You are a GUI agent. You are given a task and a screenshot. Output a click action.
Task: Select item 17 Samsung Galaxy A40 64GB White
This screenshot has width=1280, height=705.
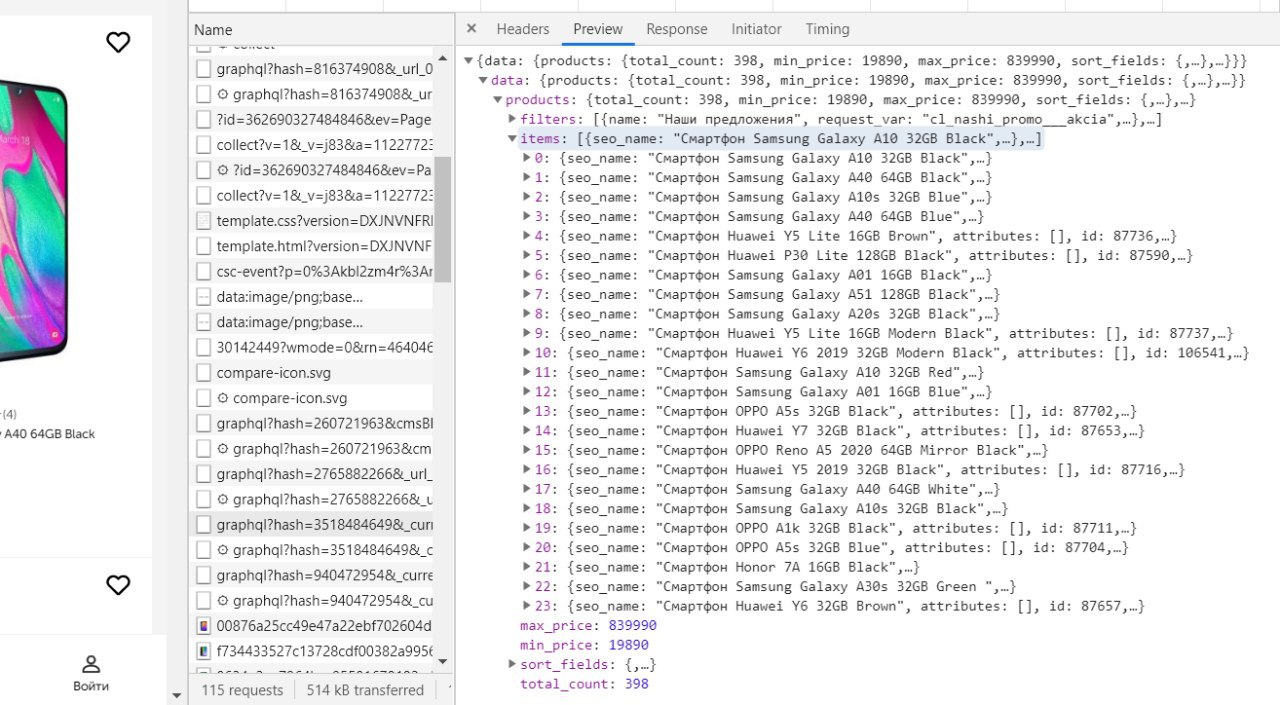pyautogui.click(x=768, y=490)
